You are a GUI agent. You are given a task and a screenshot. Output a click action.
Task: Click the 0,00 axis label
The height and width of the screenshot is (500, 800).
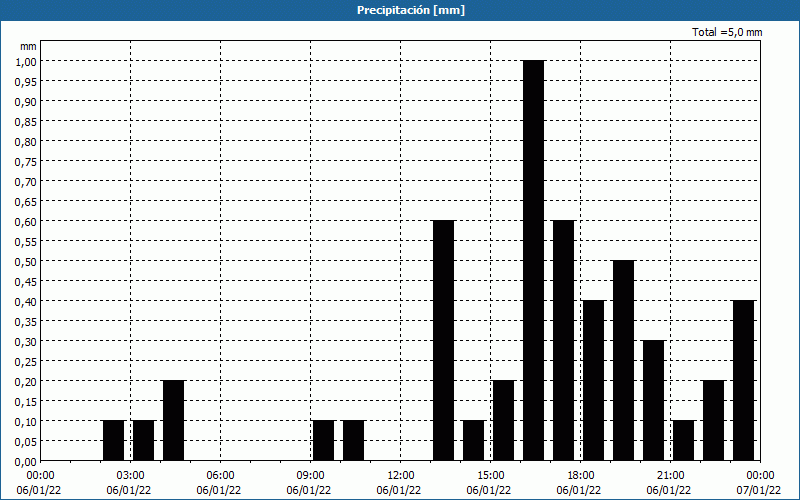(x=26, y=461)
